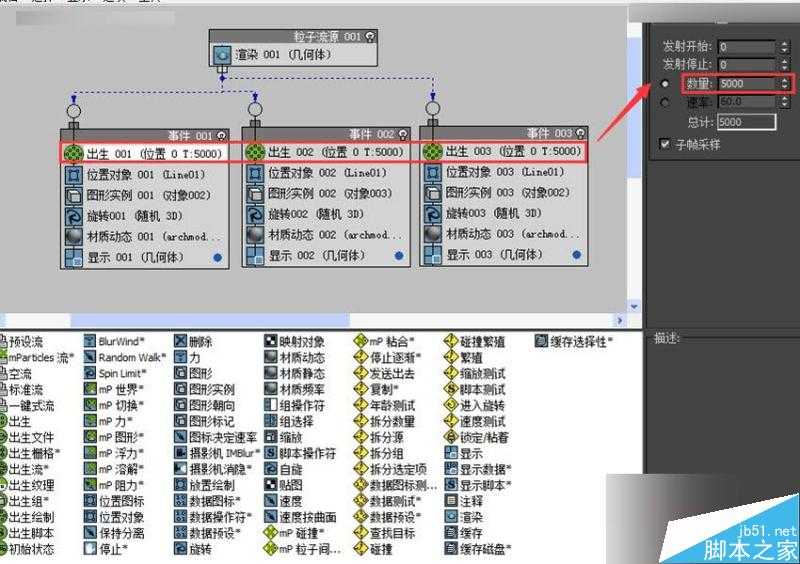This screenshot has width=800, height=564.
Task: Pick mP 世界 operator in depot
Action: (x=114, y=389)
